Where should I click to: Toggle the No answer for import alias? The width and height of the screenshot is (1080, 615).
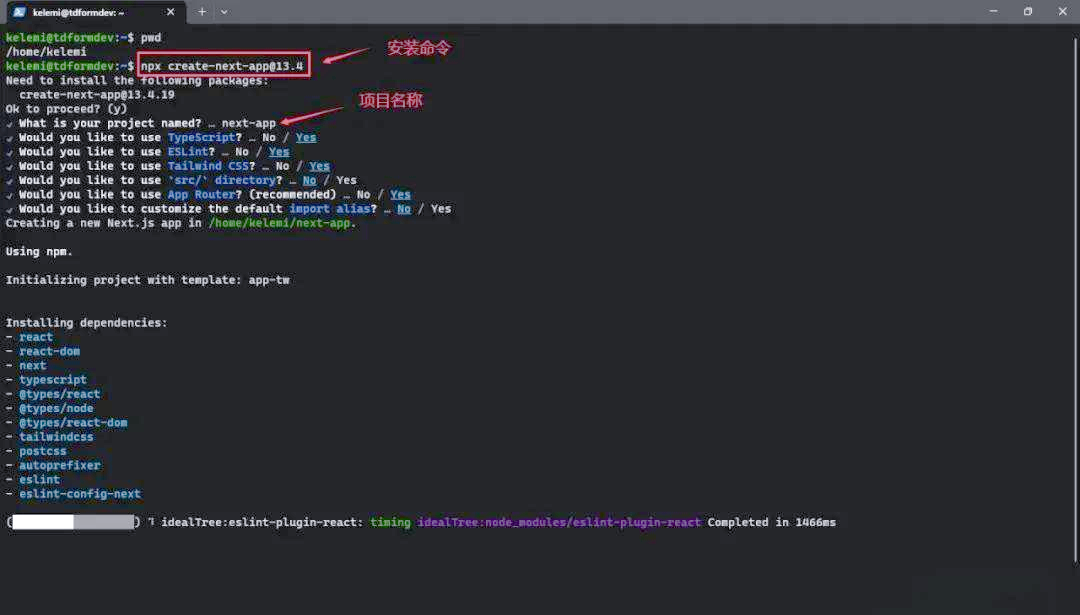pyautogui.click(x=403, y=208)
